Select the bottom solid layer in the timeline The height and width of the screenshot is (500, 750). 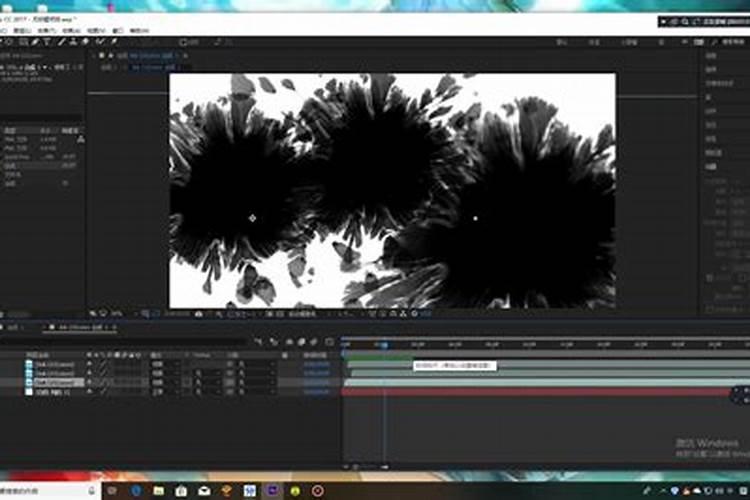(53, 391)
